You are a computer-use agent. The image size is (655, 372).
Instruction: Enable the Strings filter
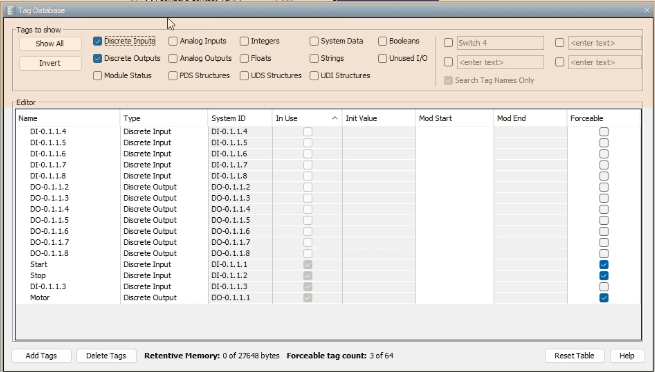pyautogui.click(x=314, y=58)
